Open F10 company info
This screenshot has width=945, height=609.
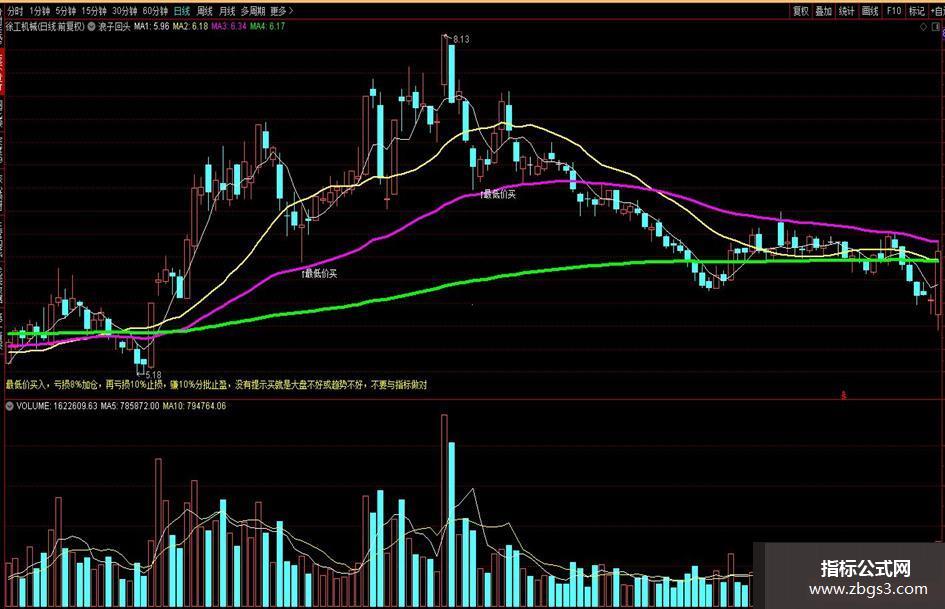point(894,11)
